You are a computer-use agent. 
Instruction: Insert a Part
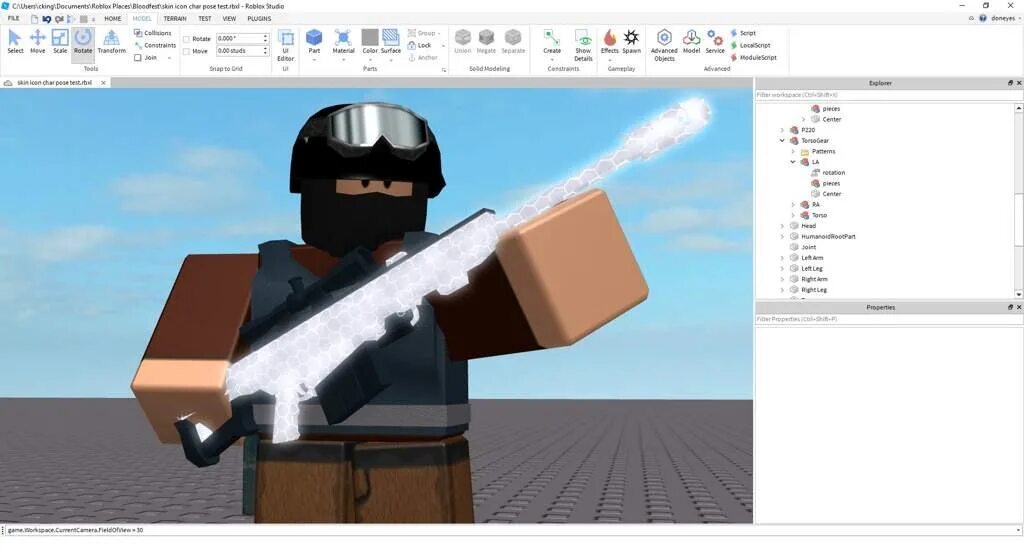tap(314, 41)
